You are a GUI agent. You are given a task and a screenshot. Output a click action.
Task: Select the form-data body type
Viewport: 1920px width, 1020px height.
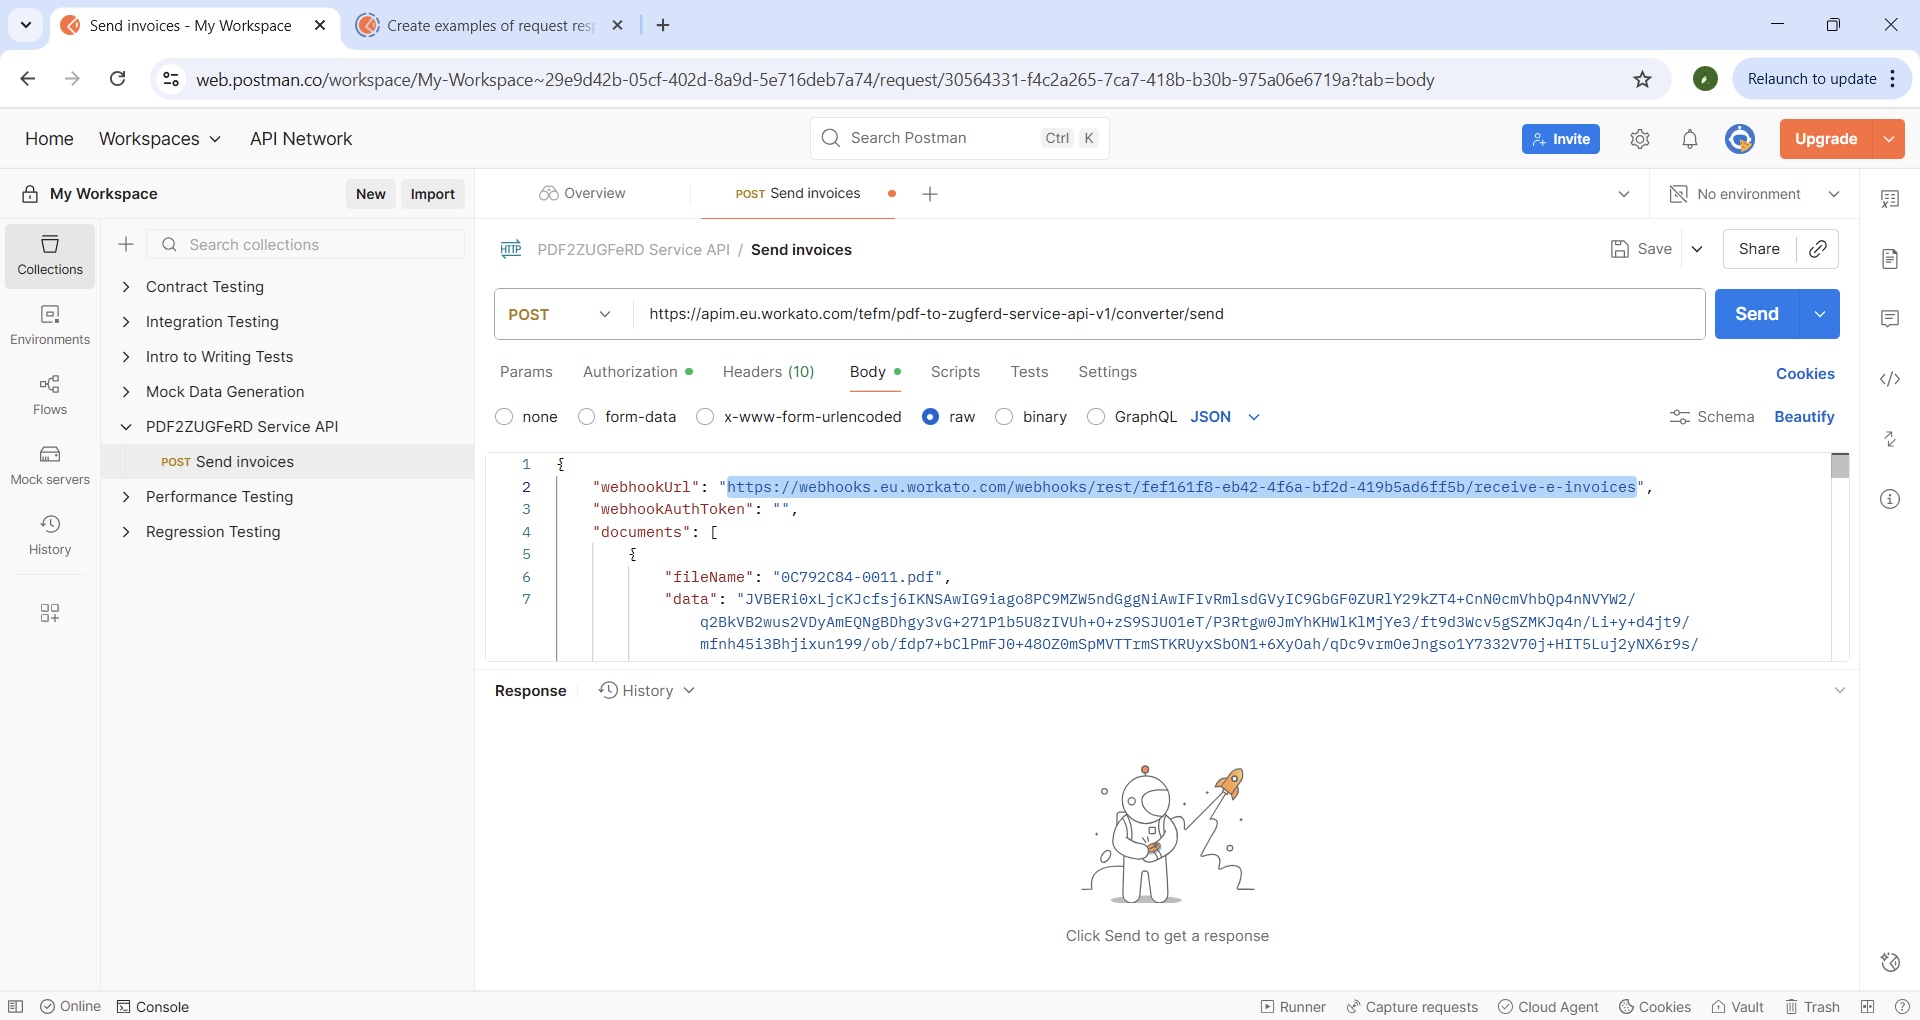pos(587,417)
